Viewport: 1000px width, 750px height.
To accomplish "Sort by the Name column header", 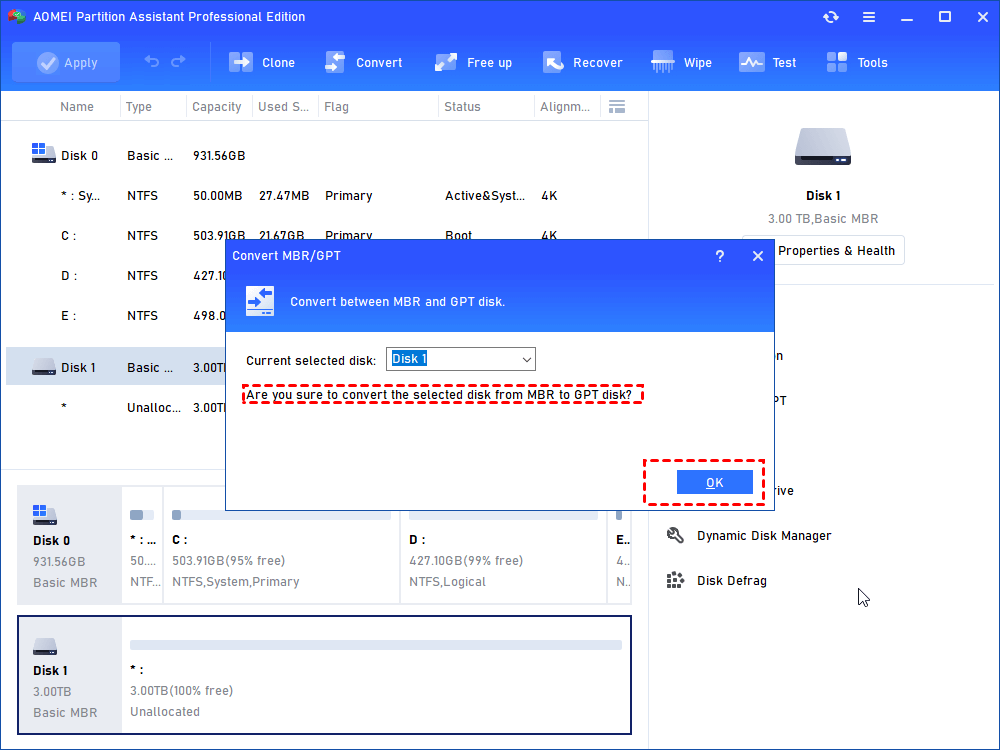I will pyautogui.click(x=77, y=107).
